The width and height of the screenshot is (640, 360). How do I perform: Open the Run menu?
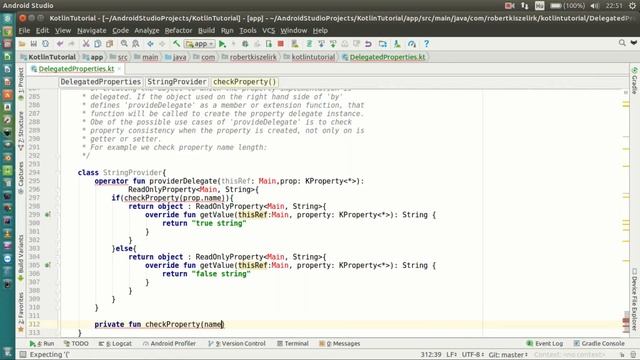(227, 31)
